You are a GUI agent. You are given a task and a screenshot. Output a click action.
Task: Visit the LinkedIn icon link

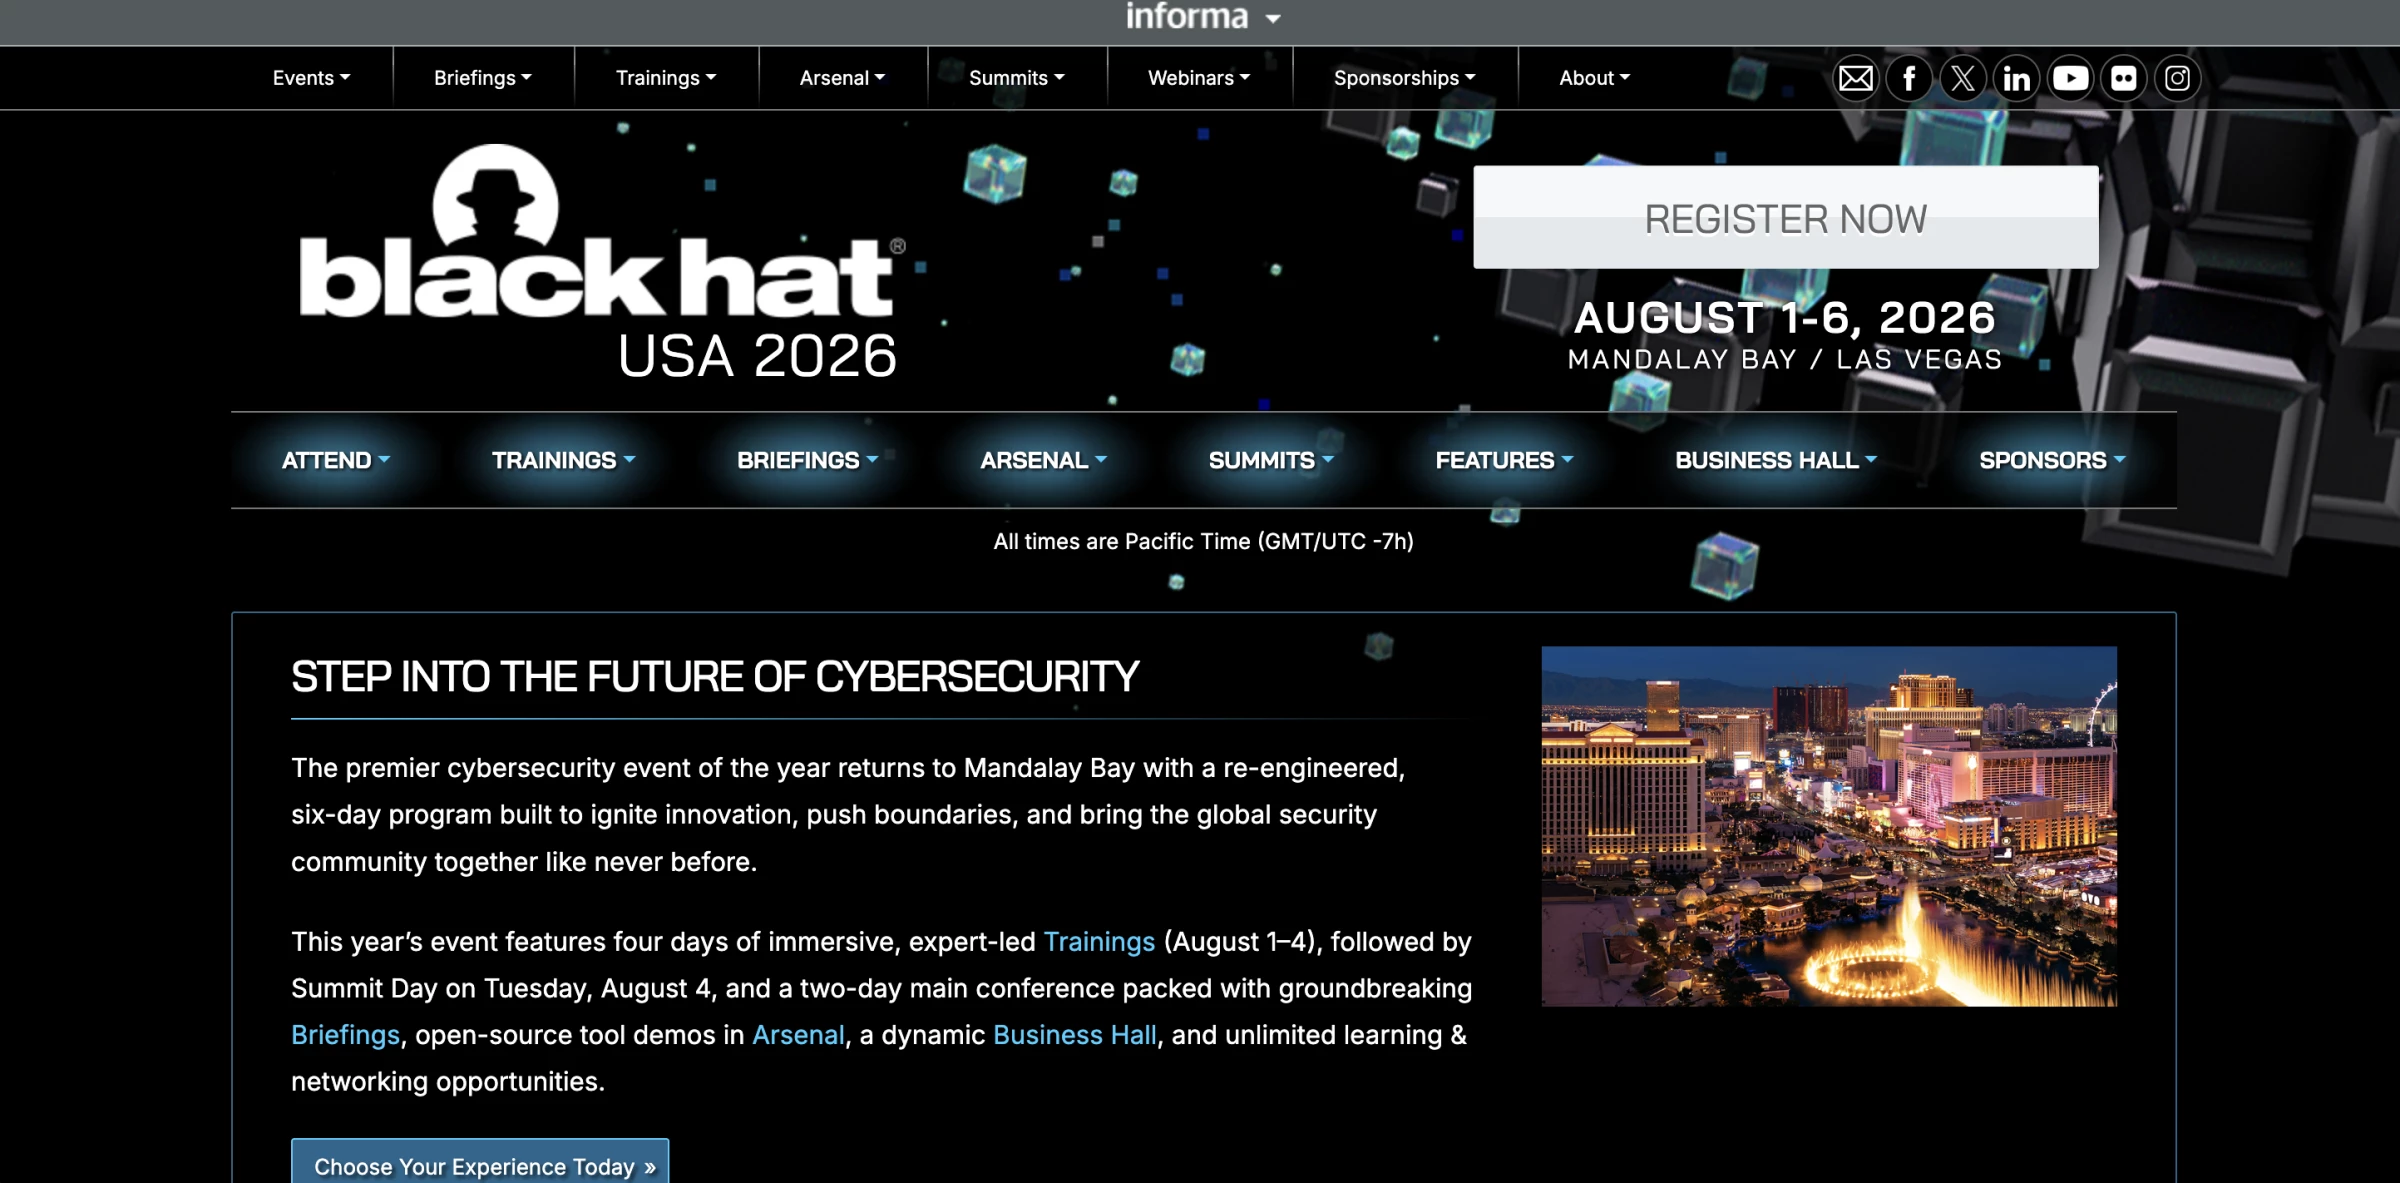(x=2016, y=78)
